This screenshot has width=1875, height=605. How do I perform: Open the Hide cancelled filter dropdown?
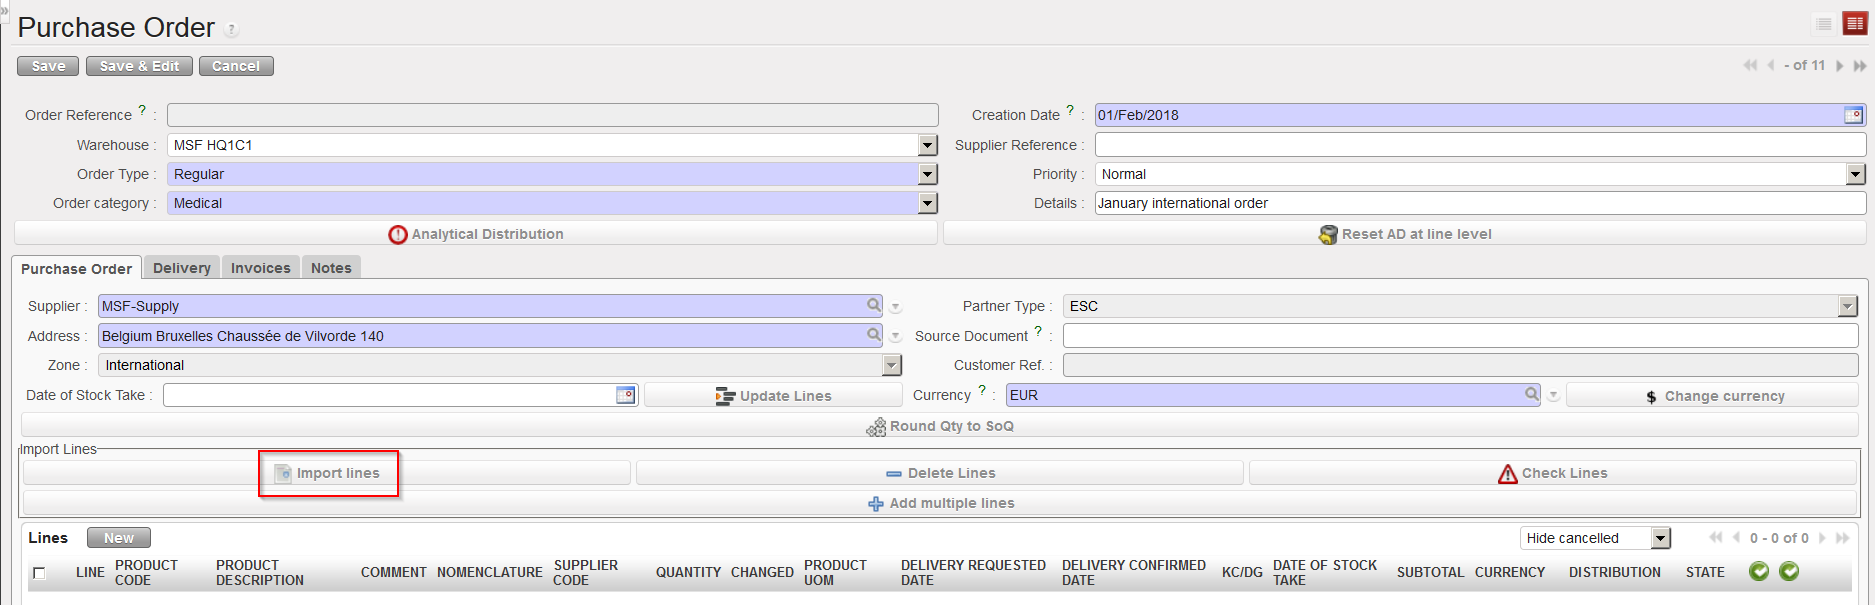tap(1661, 538)
